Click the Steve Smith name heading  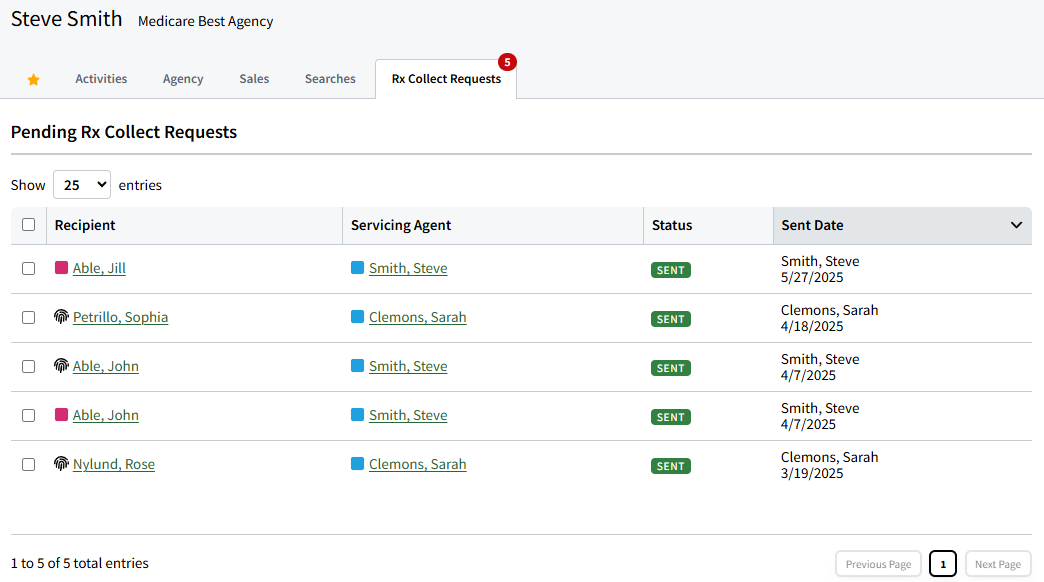pos(67,19)
